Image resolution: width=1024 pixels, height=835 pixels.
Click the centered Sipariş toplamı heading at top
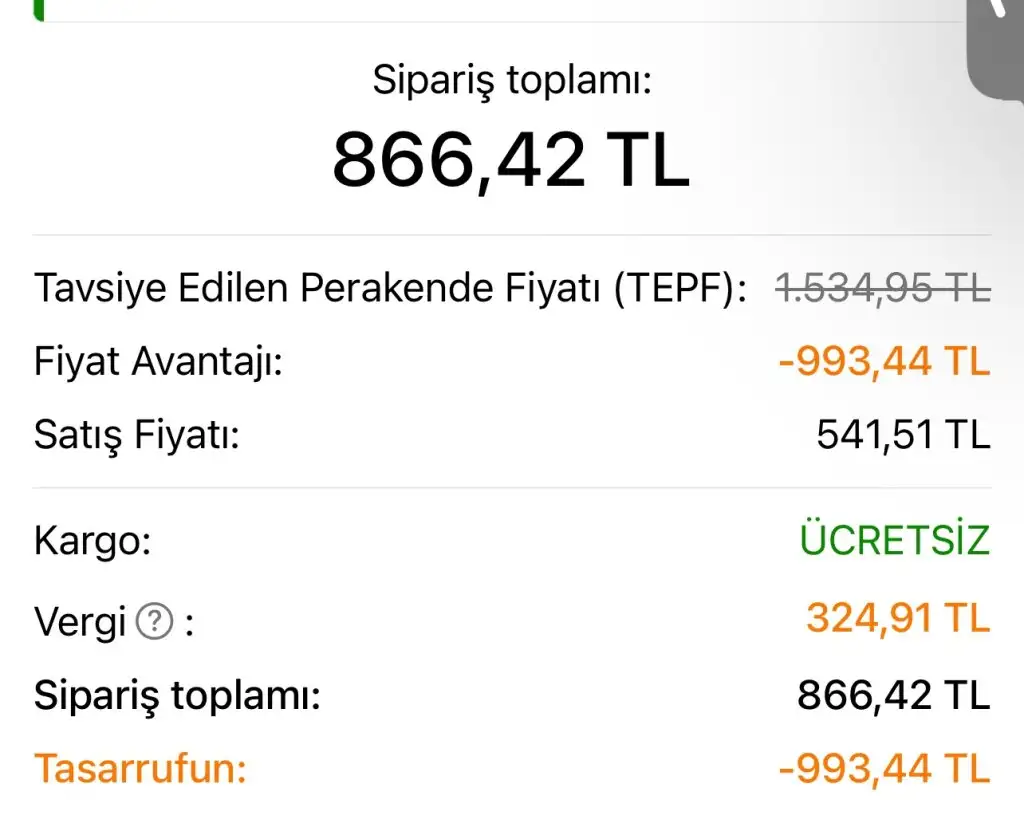tap(511, 80)
